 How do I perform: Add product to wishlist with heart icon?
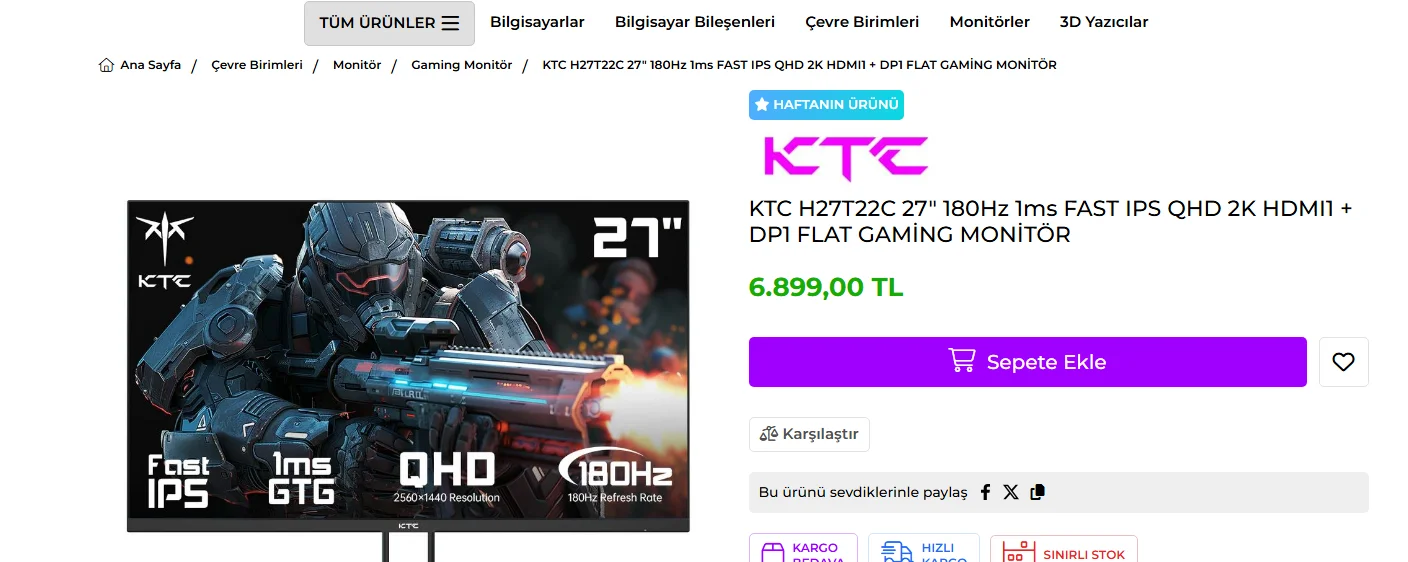click(x=1343, y=362)
